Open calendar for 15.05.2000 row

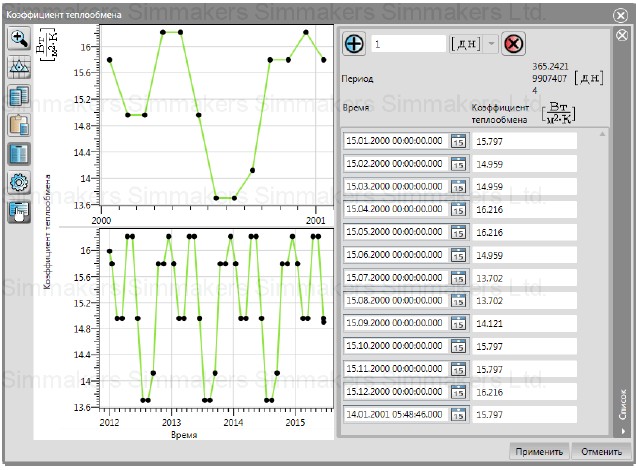(458, 232)
